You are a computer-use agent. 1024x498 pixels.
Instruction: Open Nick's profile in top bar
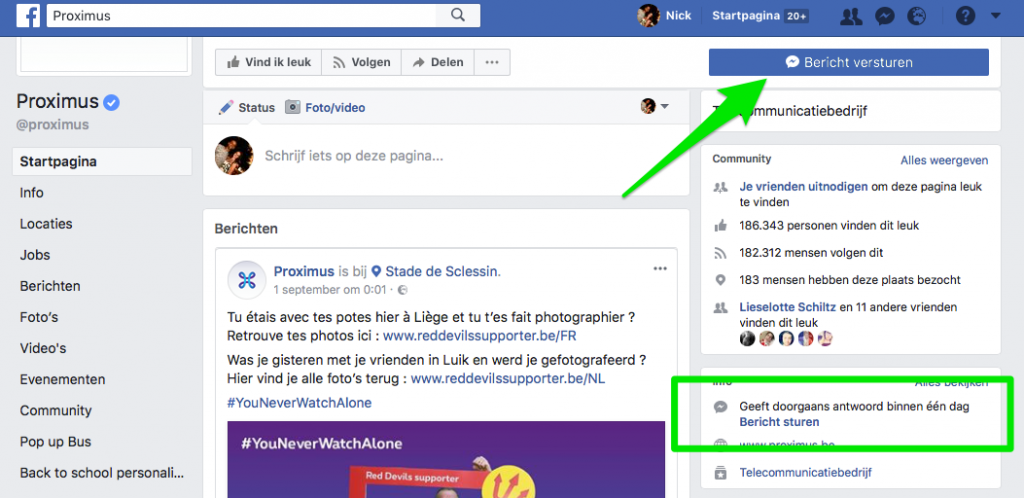click(665, 16)
